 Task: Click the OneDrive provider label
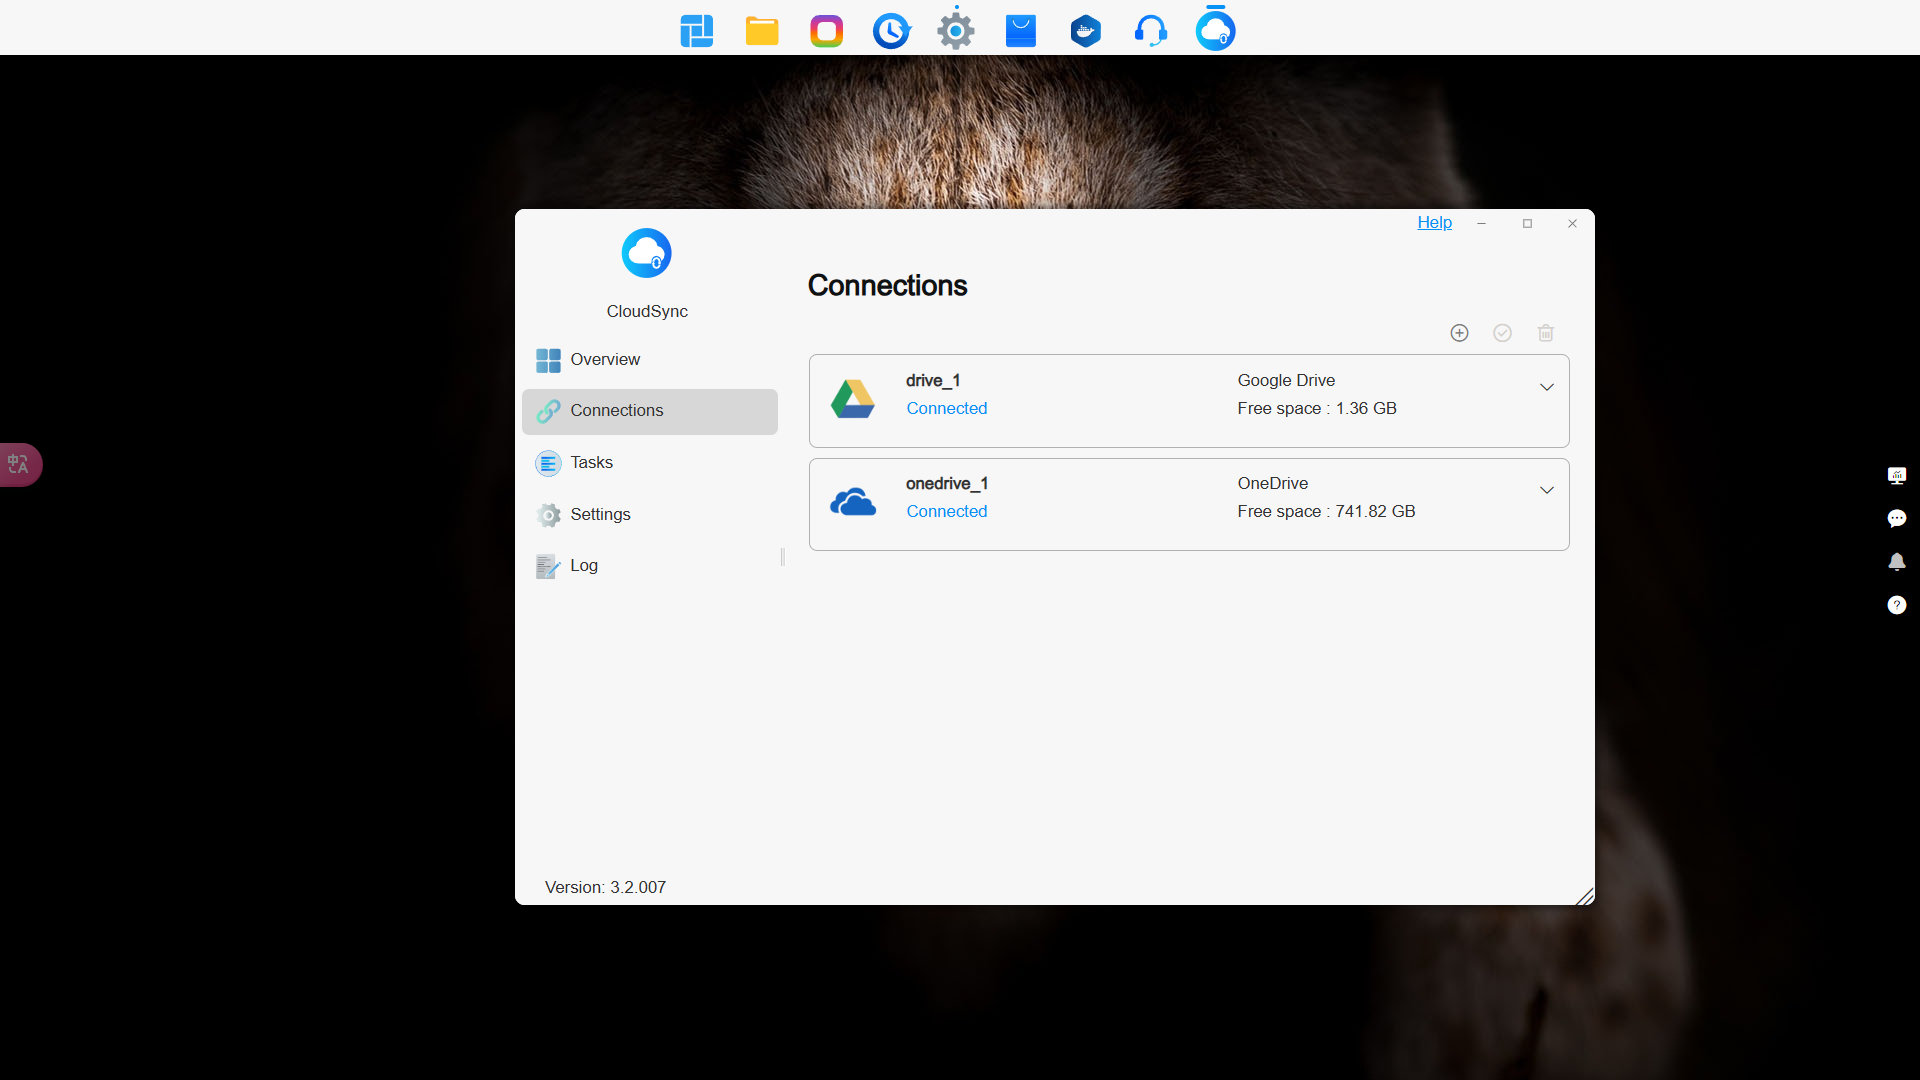point(1273,484)
